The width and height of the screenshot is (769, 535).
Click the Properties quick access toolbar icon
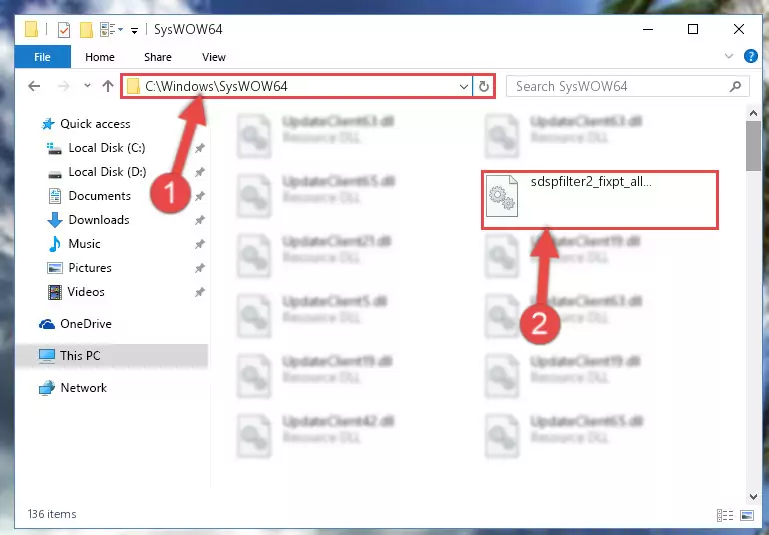click(x=64, y=30)
